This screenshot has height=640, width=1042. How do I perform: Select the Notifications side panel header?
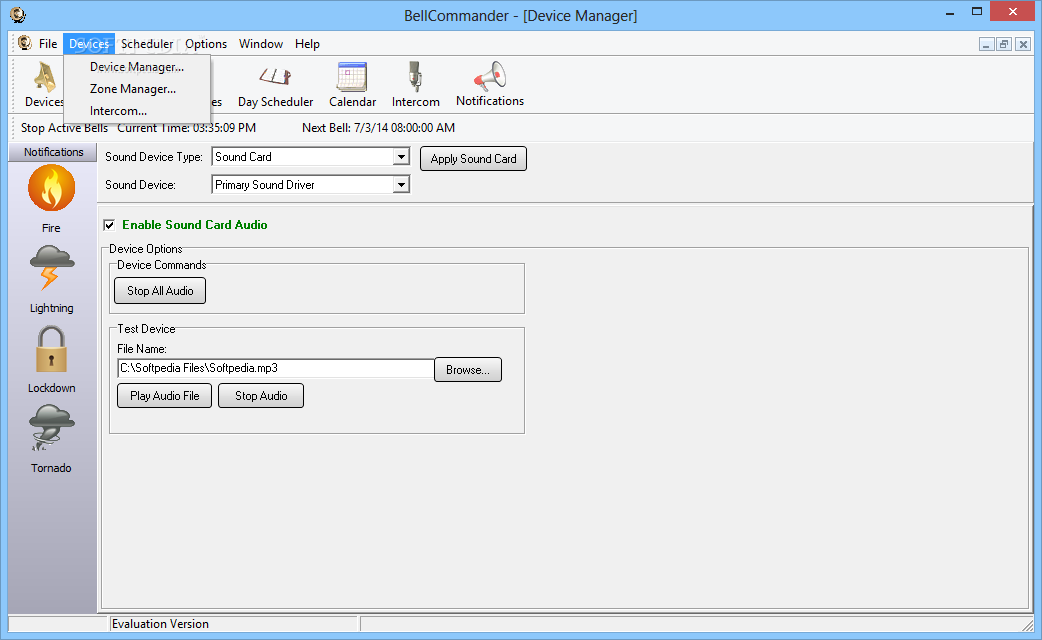point(53,152)
